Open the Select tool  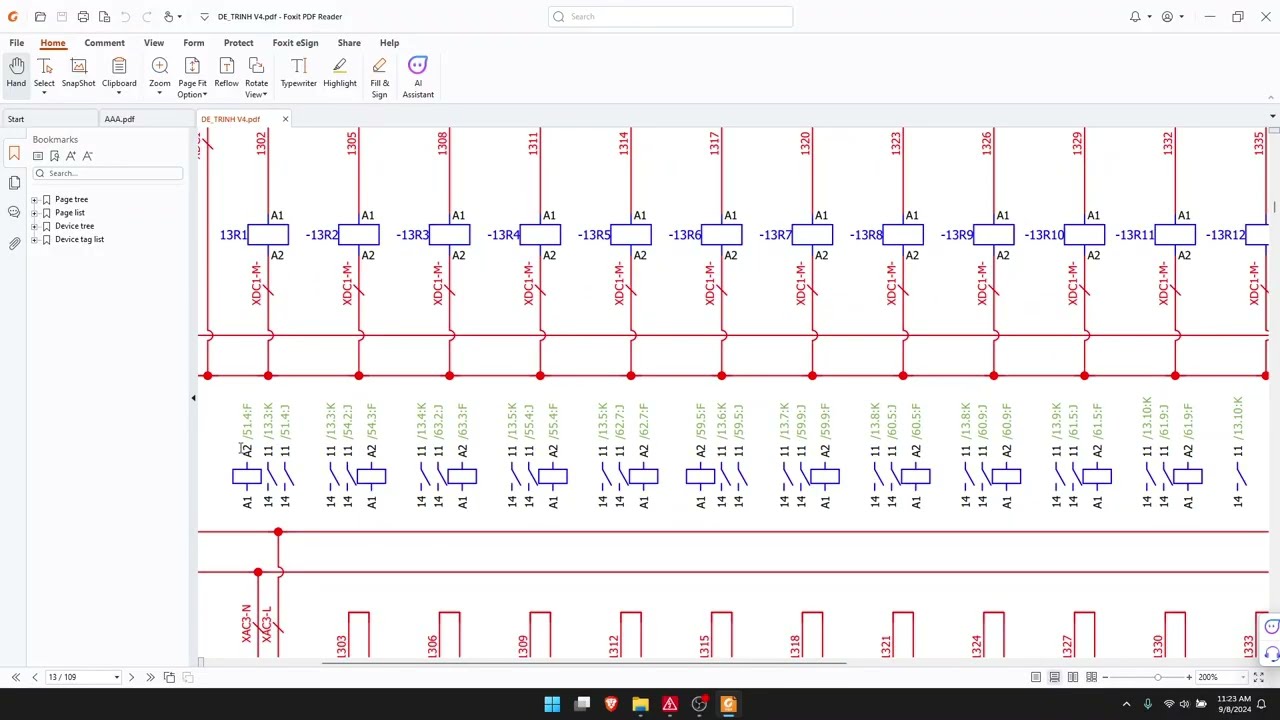[44, 77]
